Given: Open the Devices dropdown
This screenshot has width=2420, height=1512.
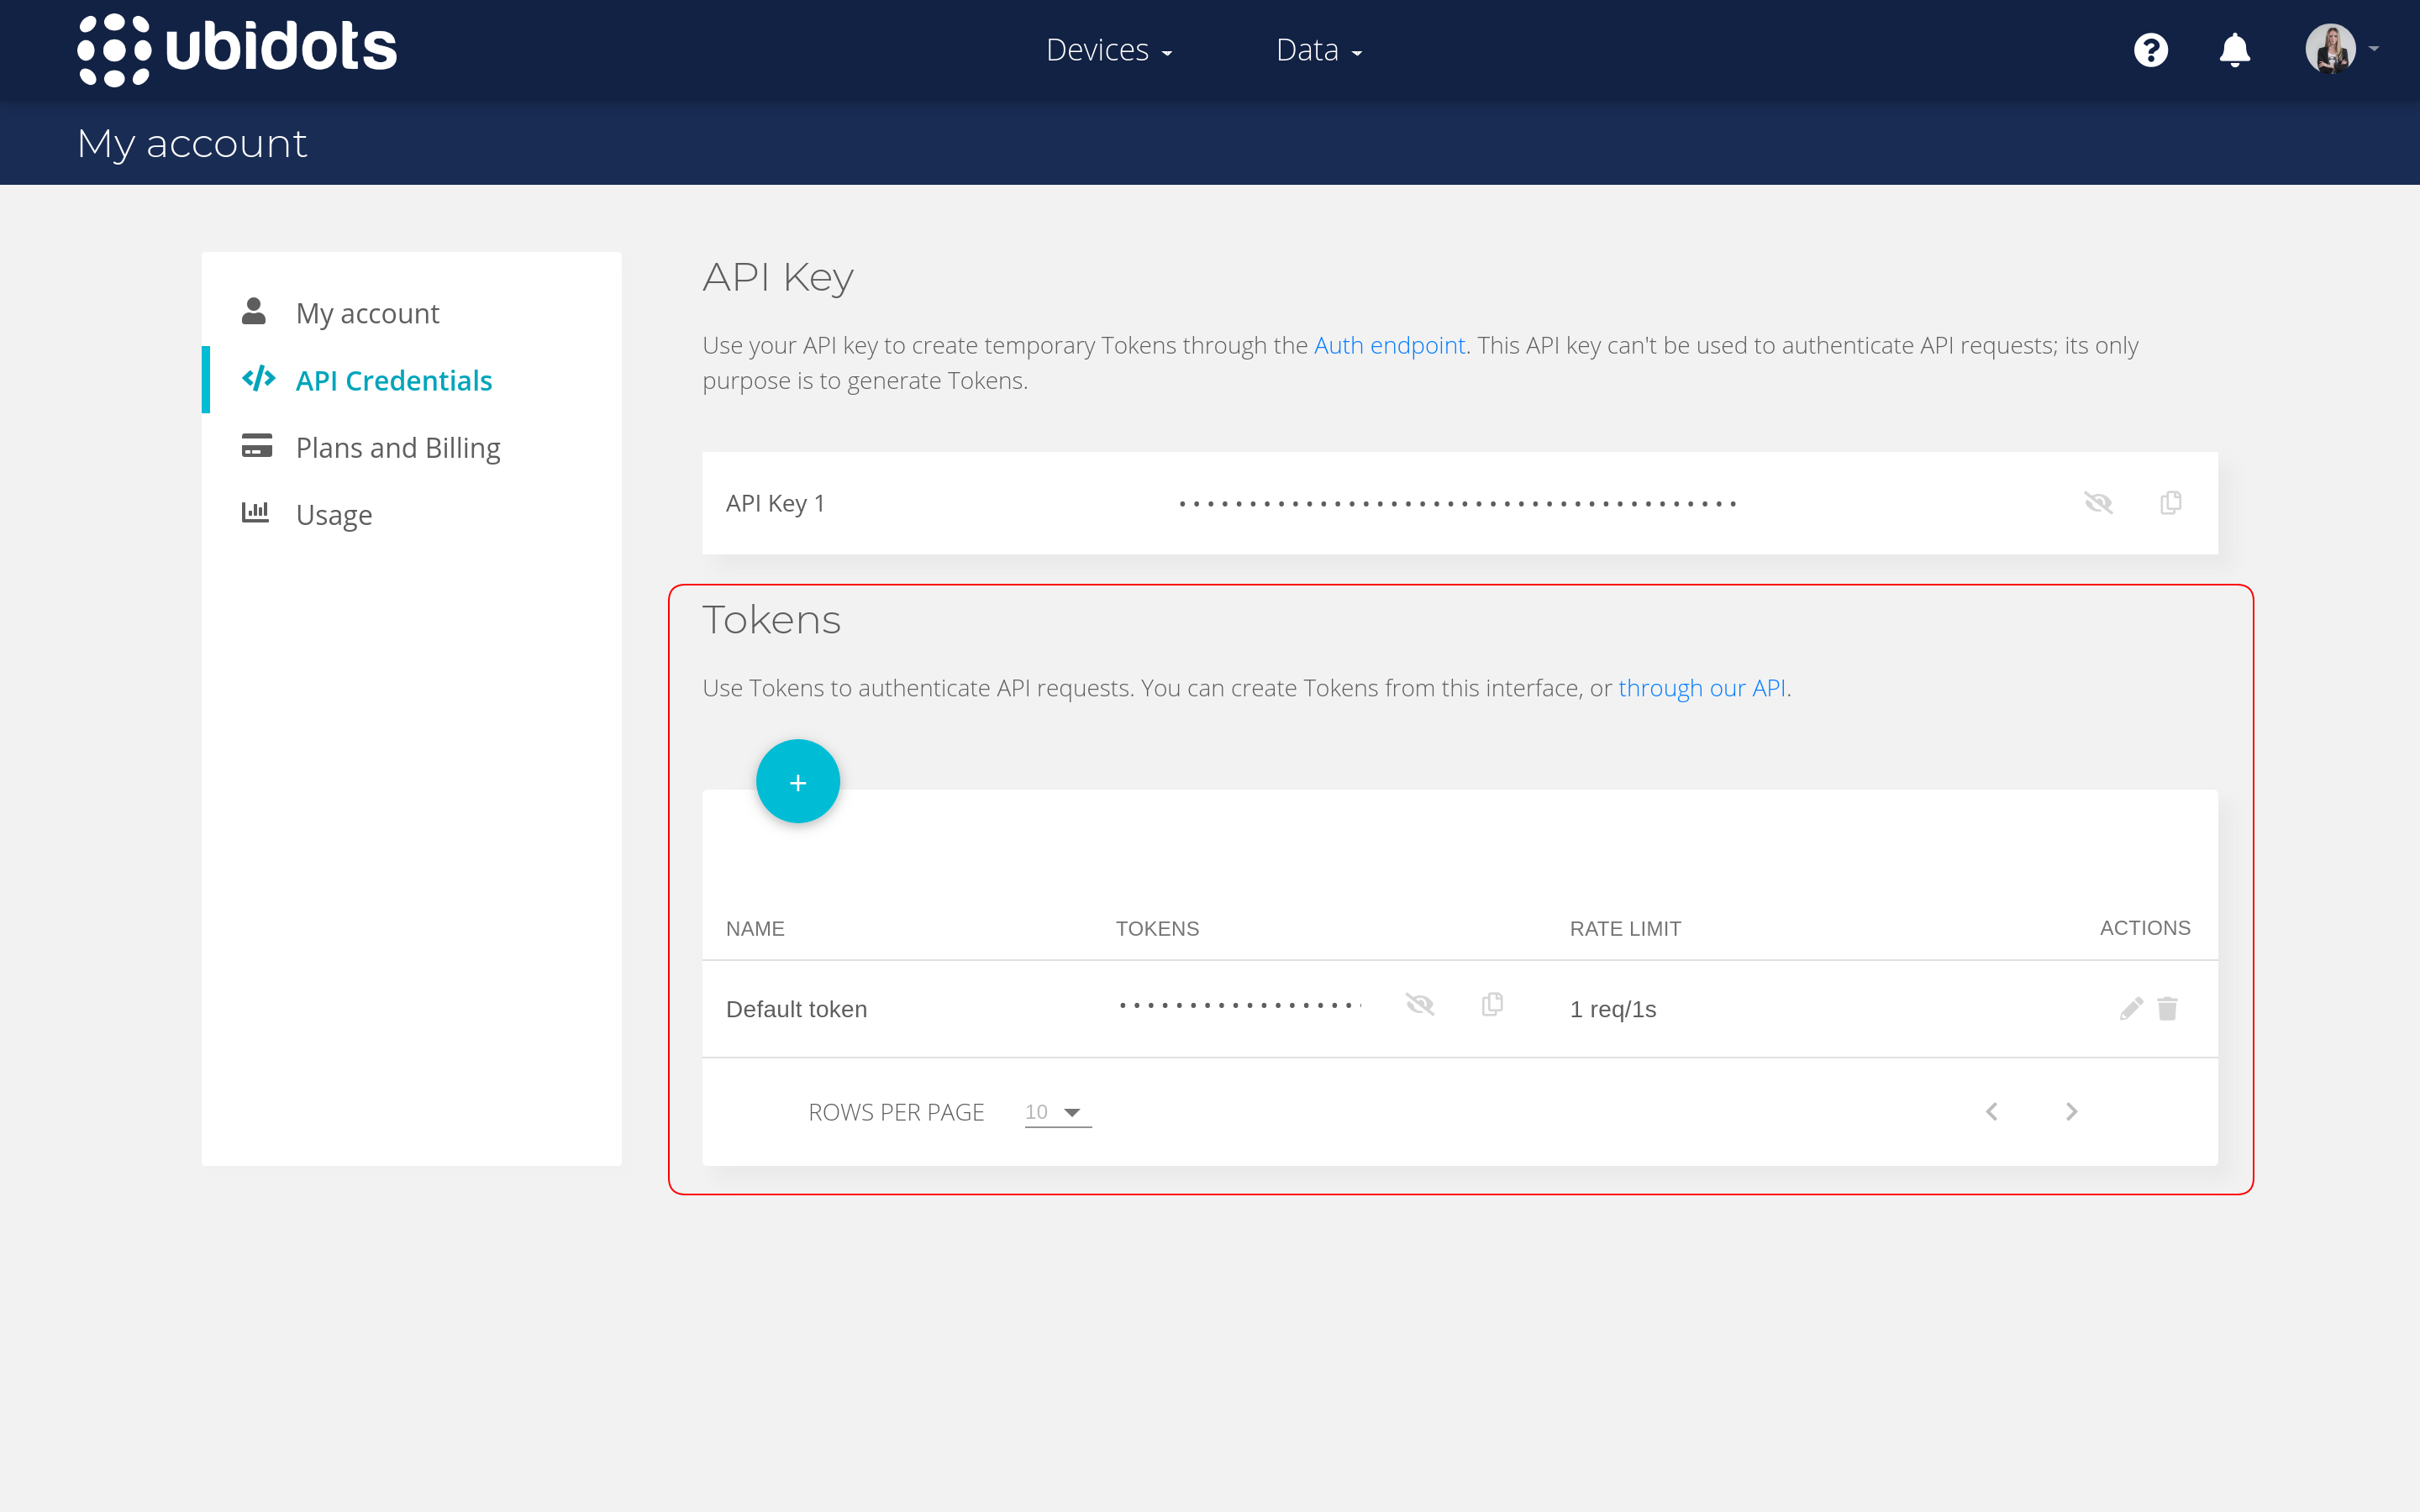Looking at the screenshot, I should coord(1108,49).
